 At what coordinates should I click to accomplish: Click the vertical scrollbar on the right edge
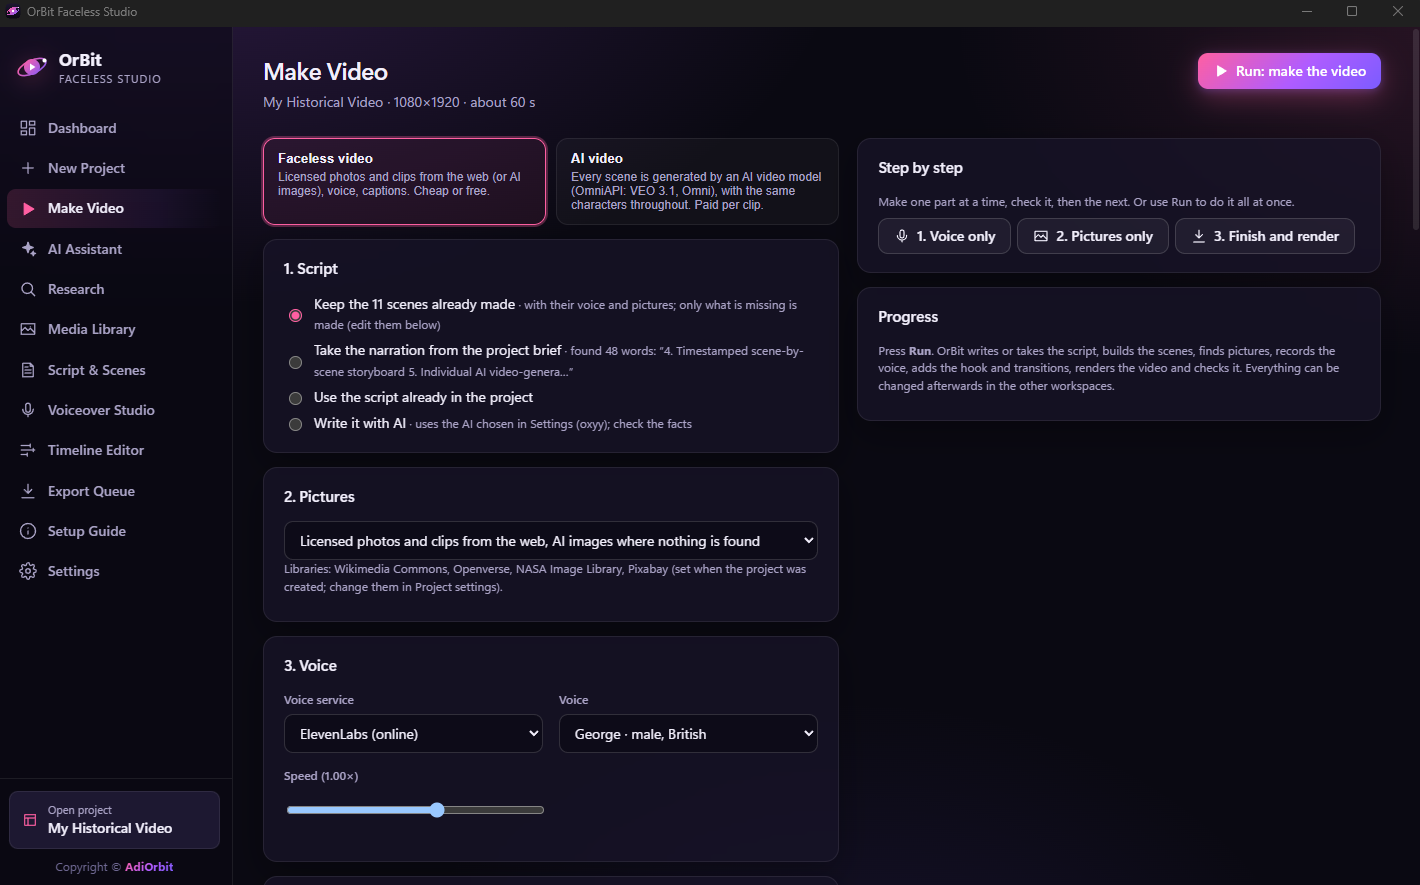(x=1415, y=130)
